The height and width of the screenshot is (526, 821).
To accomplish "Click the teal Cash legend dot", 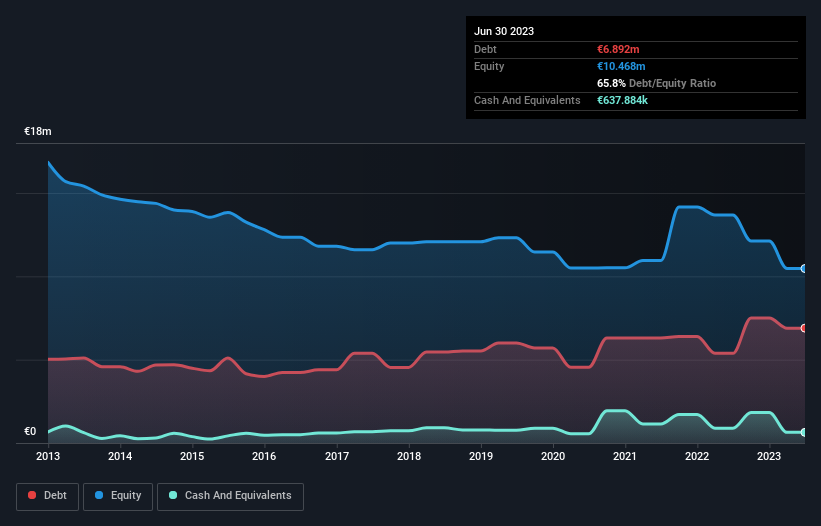I will click(173, 495).
